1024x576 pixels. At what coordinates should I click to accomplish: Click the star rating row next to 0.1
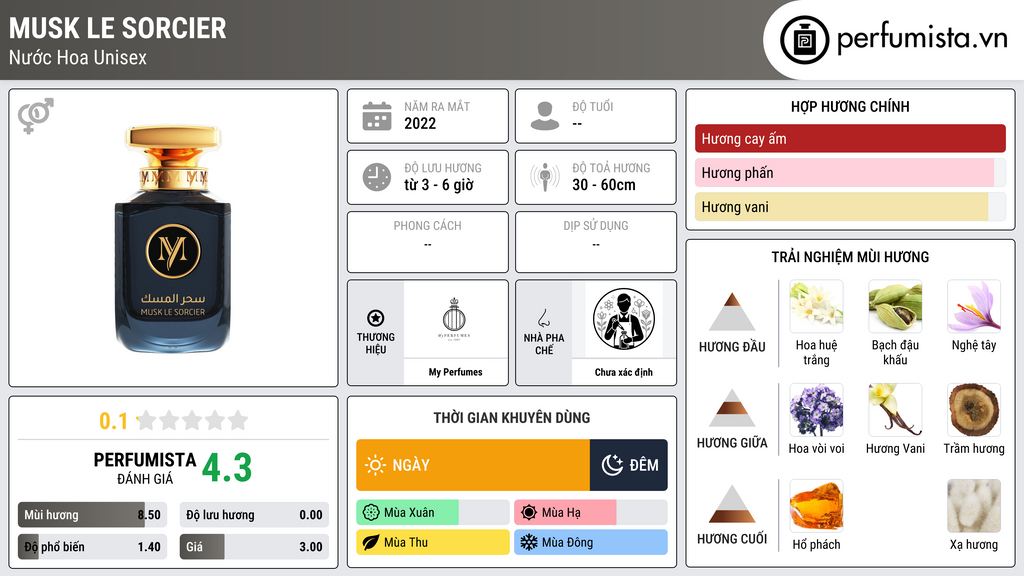click(193, 420)
